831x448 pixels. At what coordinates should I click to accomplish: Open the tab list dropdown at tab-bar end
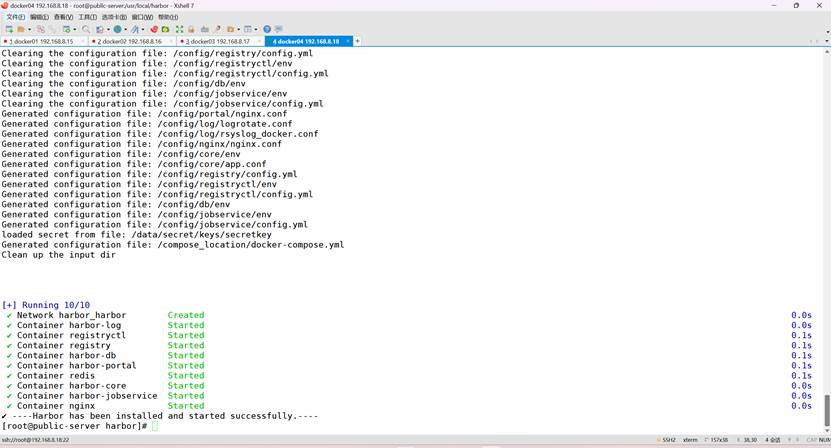(827, 41)
